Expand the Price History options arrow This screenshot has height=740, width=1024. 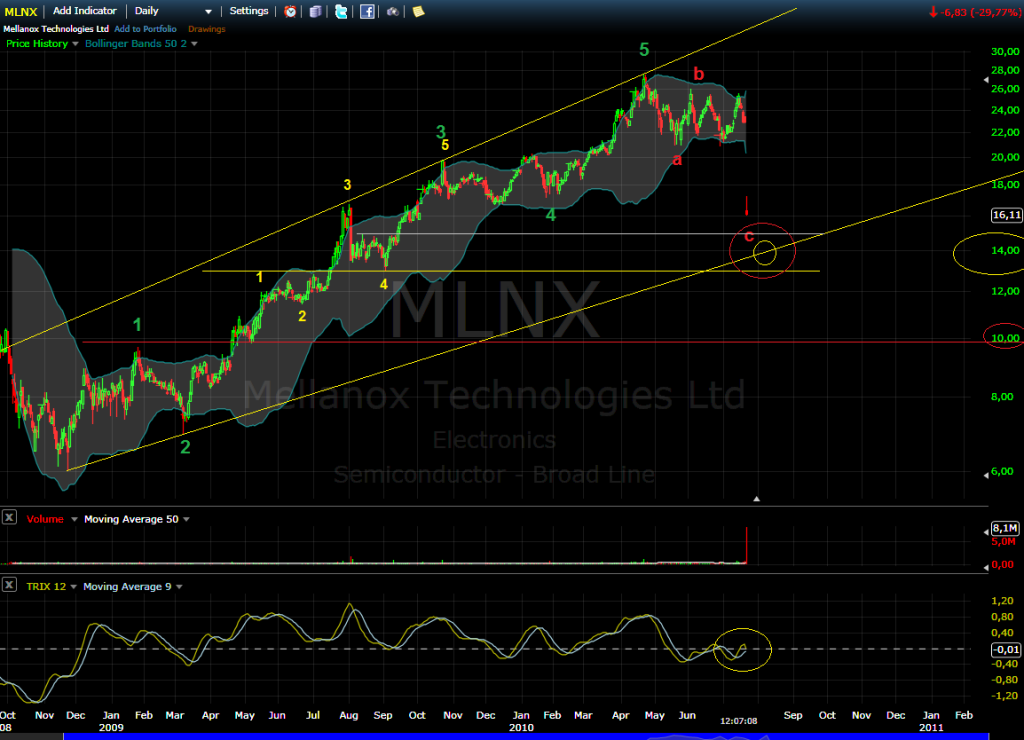75,44
